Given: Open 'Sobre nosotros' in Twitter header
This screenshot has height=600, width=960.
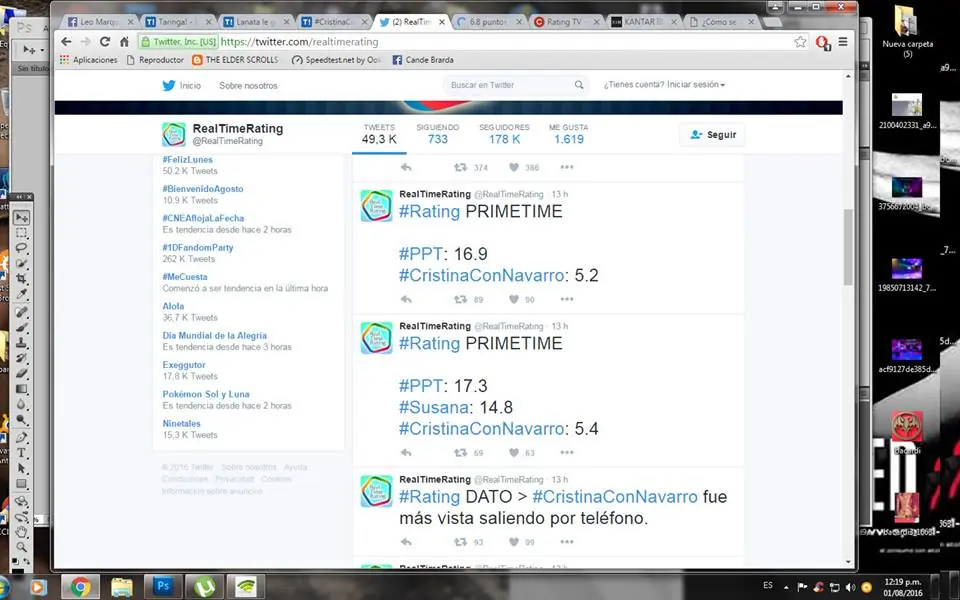Looking at the screenshot, I should tap(248, 86).
